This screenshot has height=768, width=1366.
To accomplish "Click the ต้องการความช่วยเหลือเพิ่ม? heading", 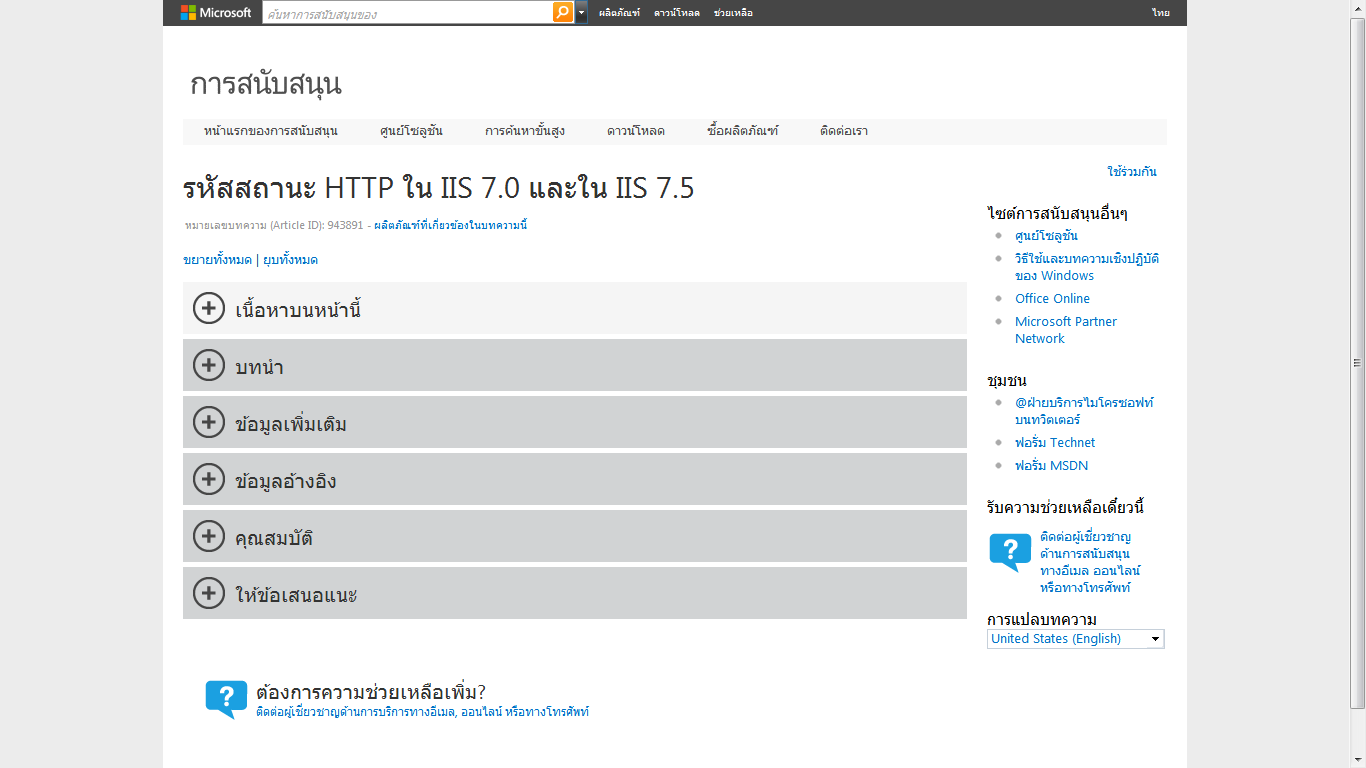I will point(371,692).
